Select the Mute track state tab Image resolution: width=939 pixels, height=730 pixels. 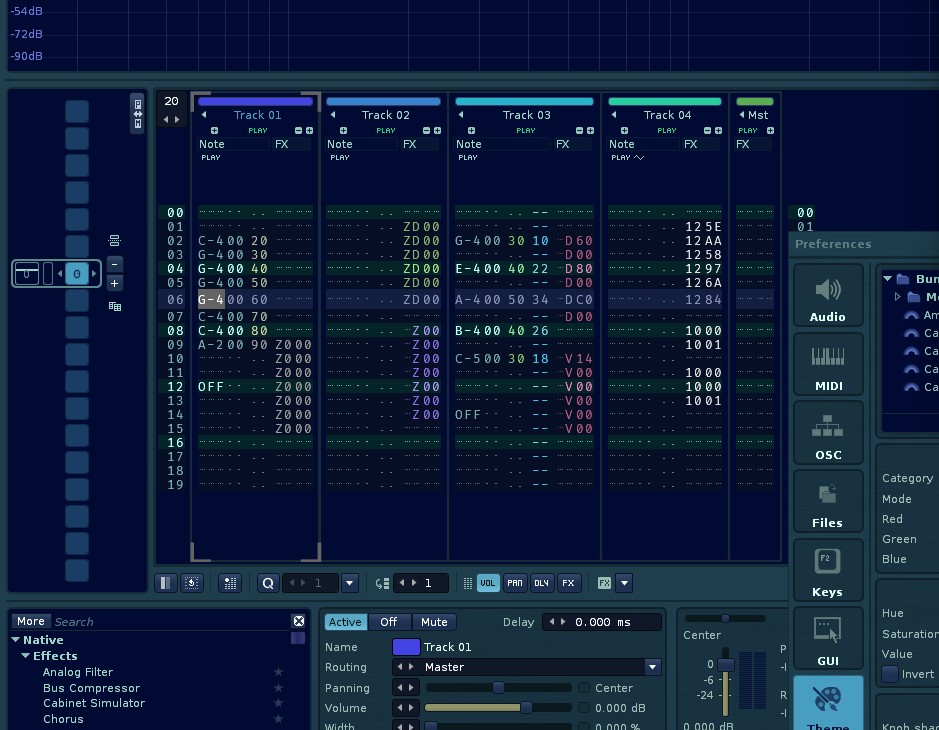[434, 622]
